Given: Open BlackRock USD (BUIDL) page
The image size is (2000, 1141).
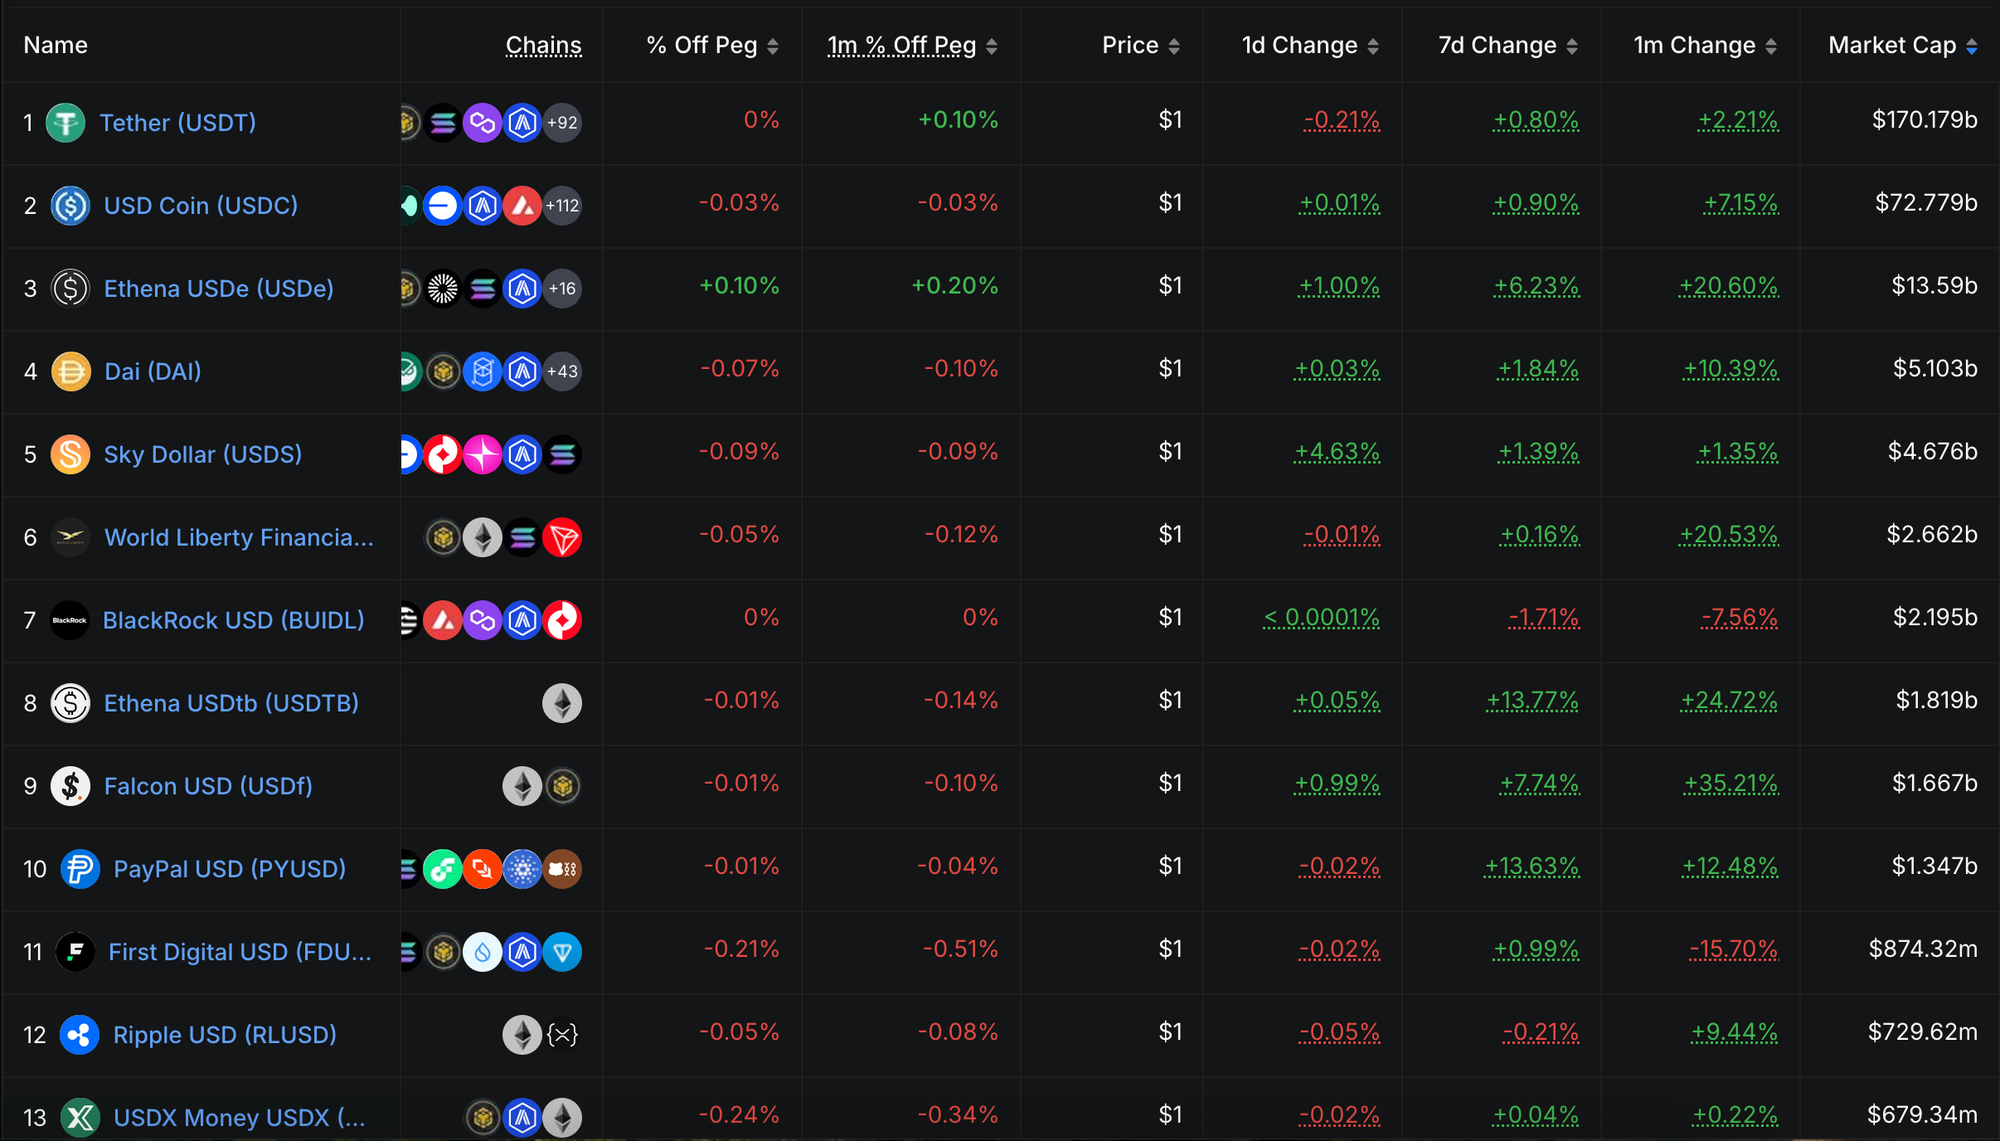Looking at the screenshot, I should click(x=233, y=621).
